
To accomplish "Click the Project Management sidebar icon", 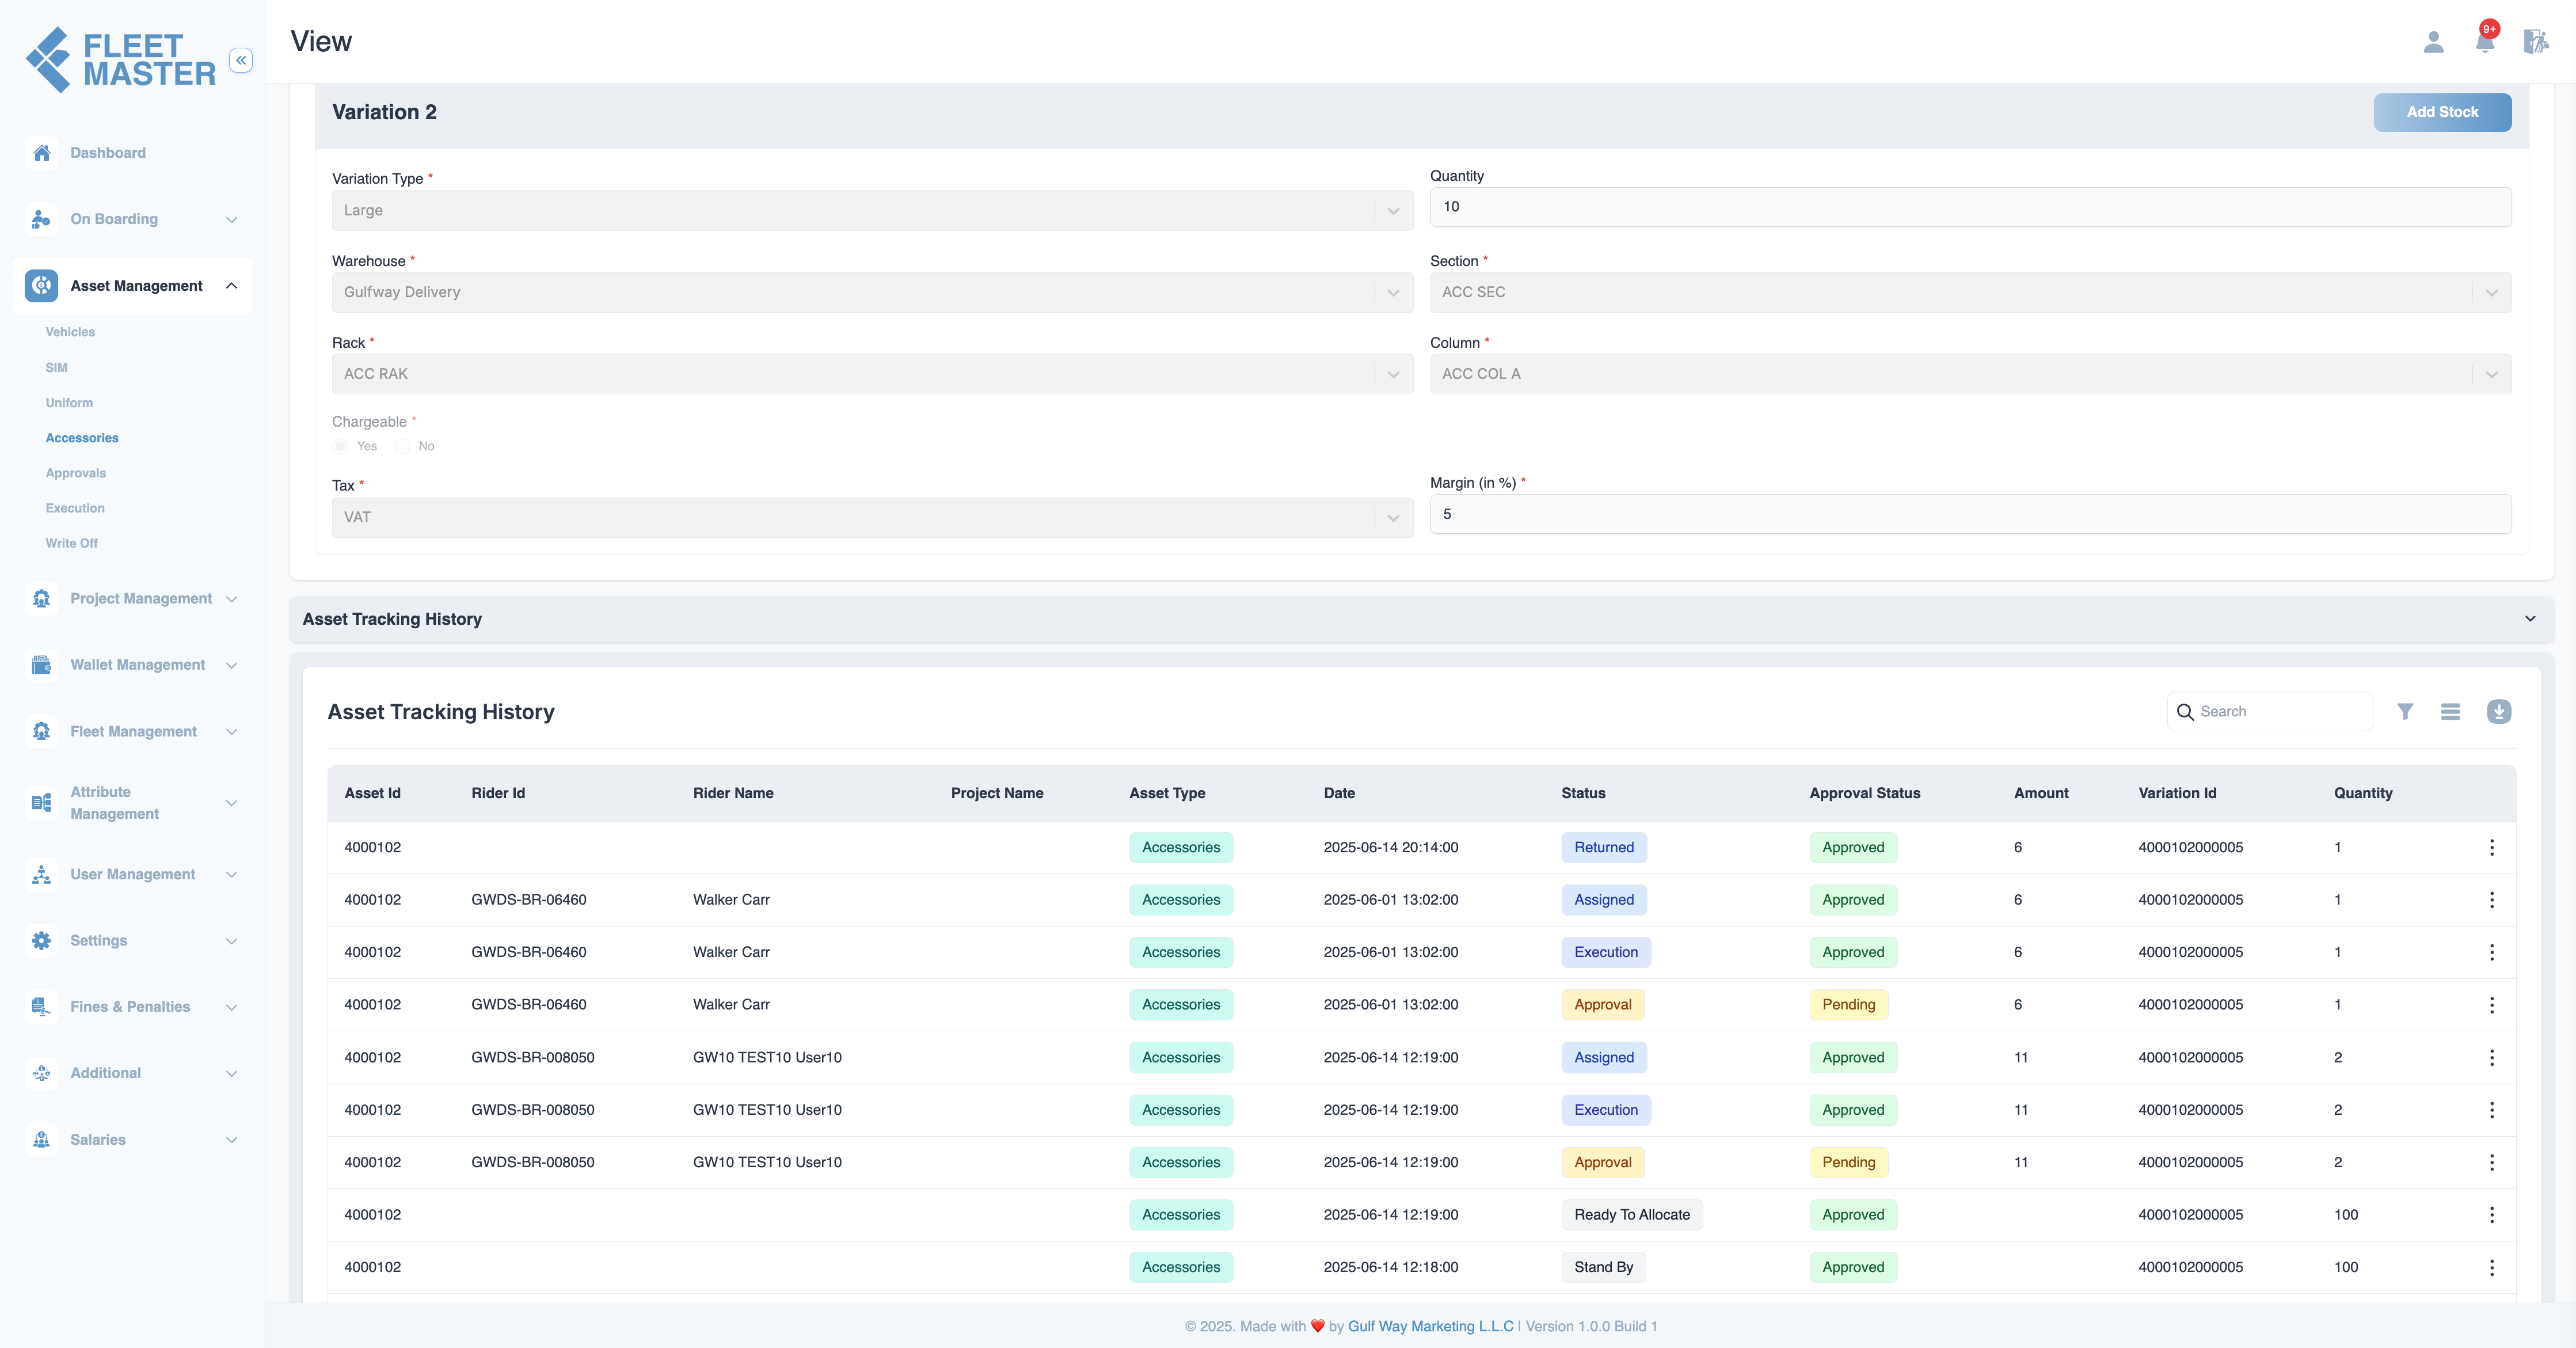I will tap(41, 599).
